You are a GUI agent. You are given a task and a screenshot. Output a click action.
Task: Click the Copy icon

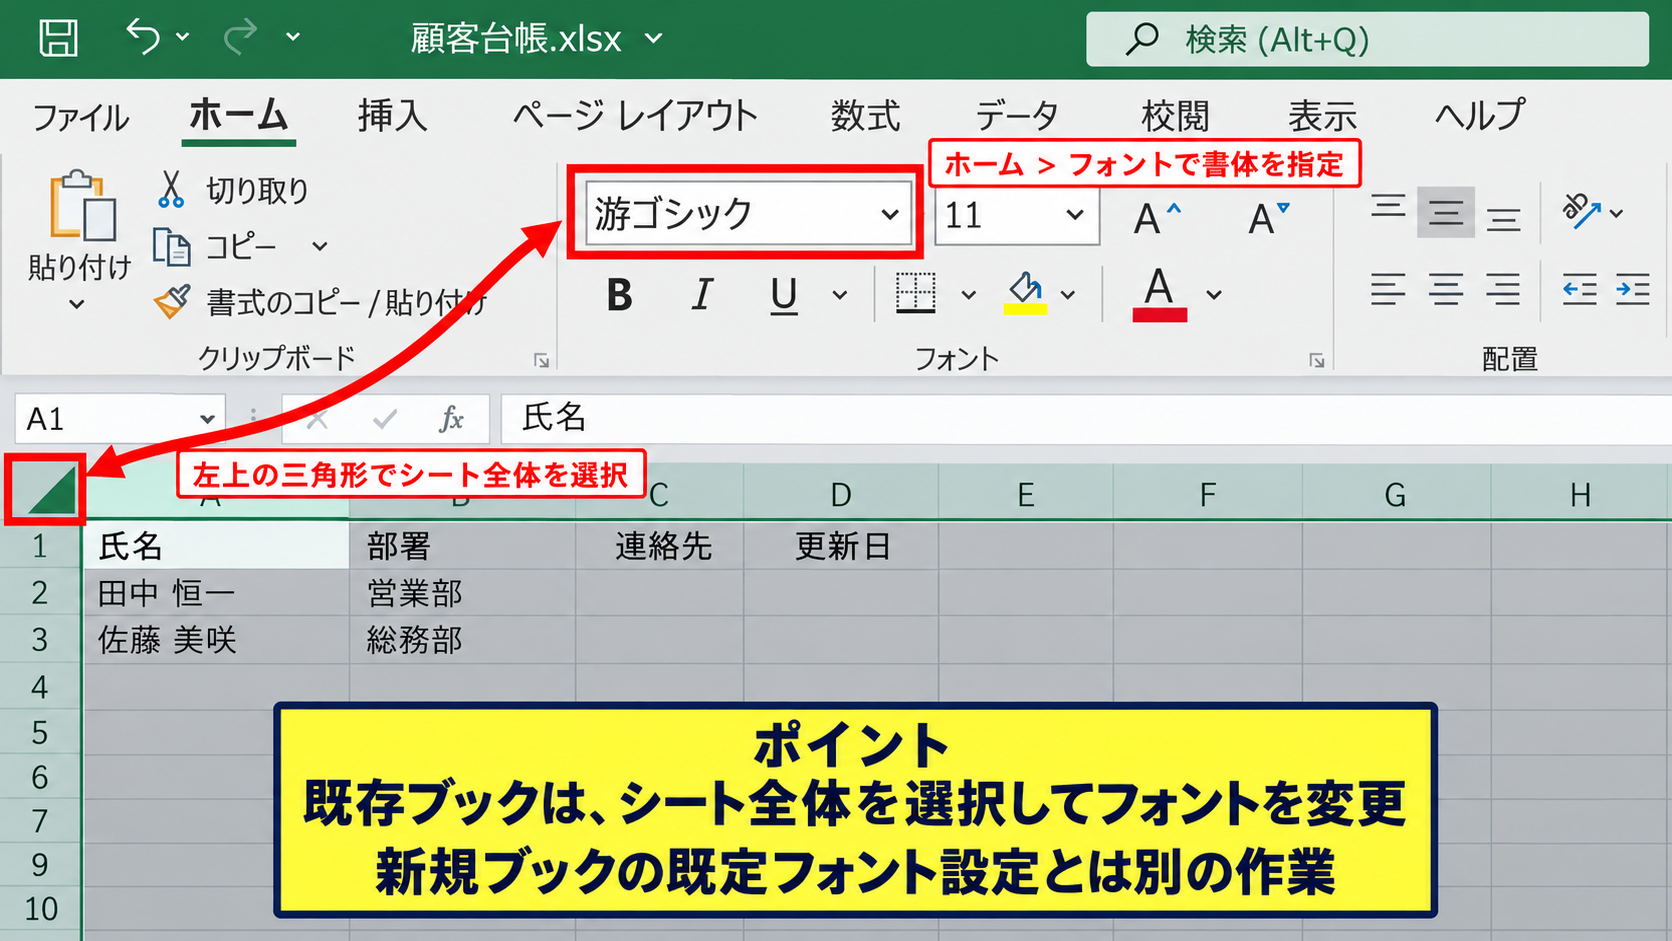pyautogui.click(x=171, y=246)
